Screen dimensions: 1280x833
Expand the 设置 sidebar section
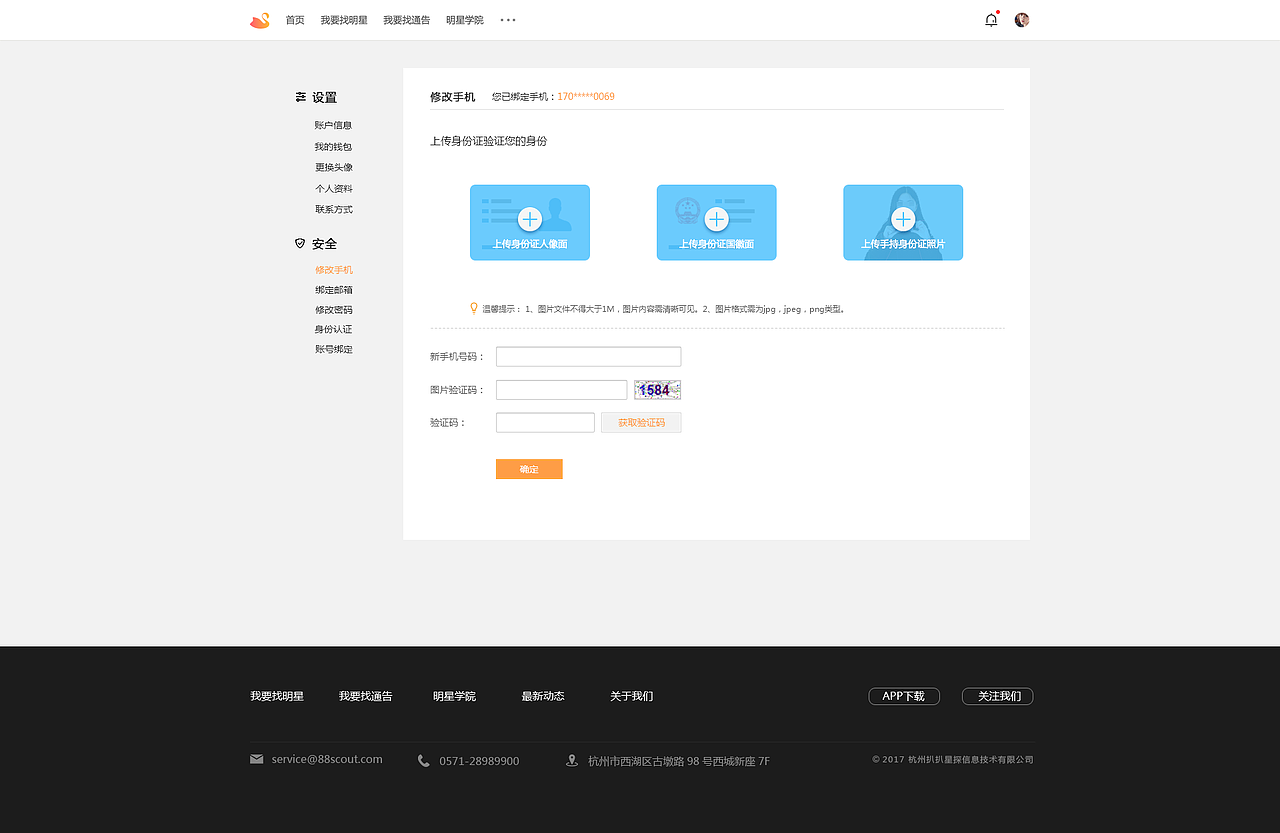pyautogui.click(x=325, y=97)
